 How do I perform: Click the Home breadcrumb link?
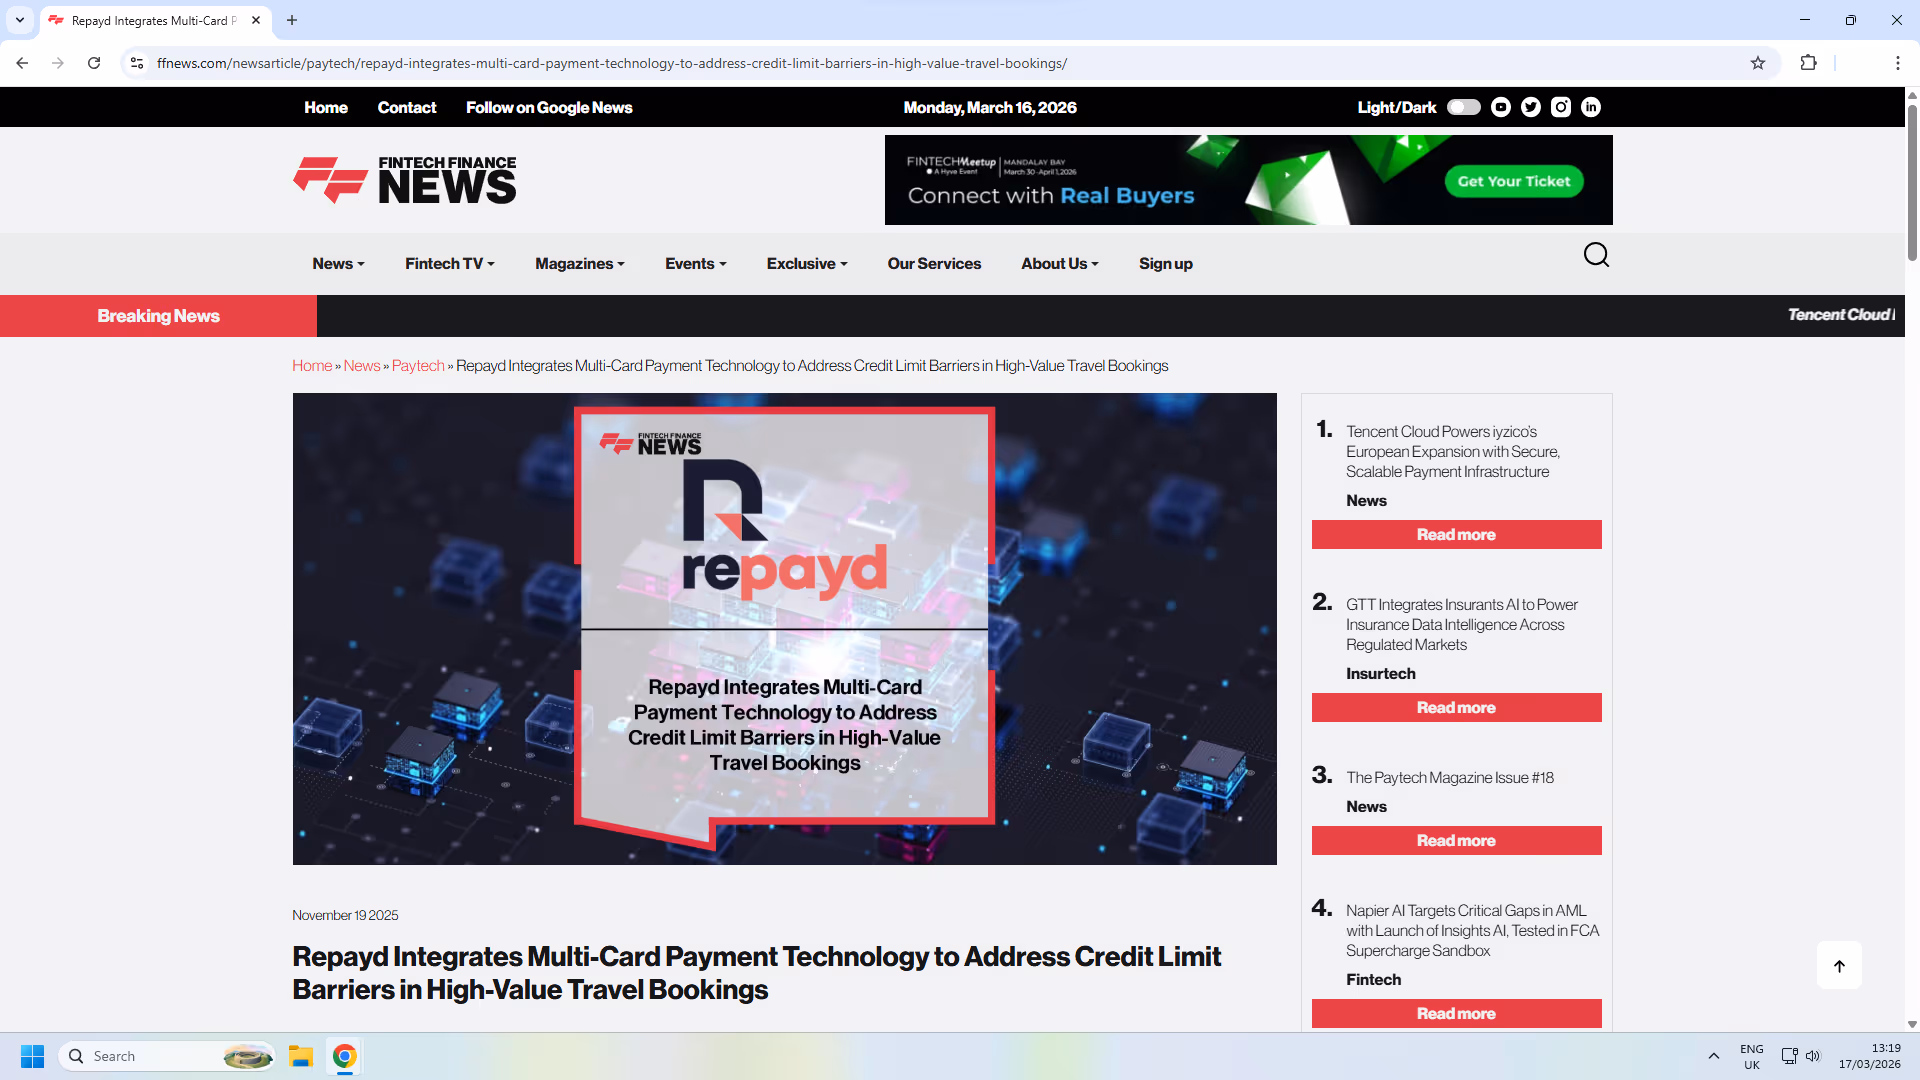point(312,366)
